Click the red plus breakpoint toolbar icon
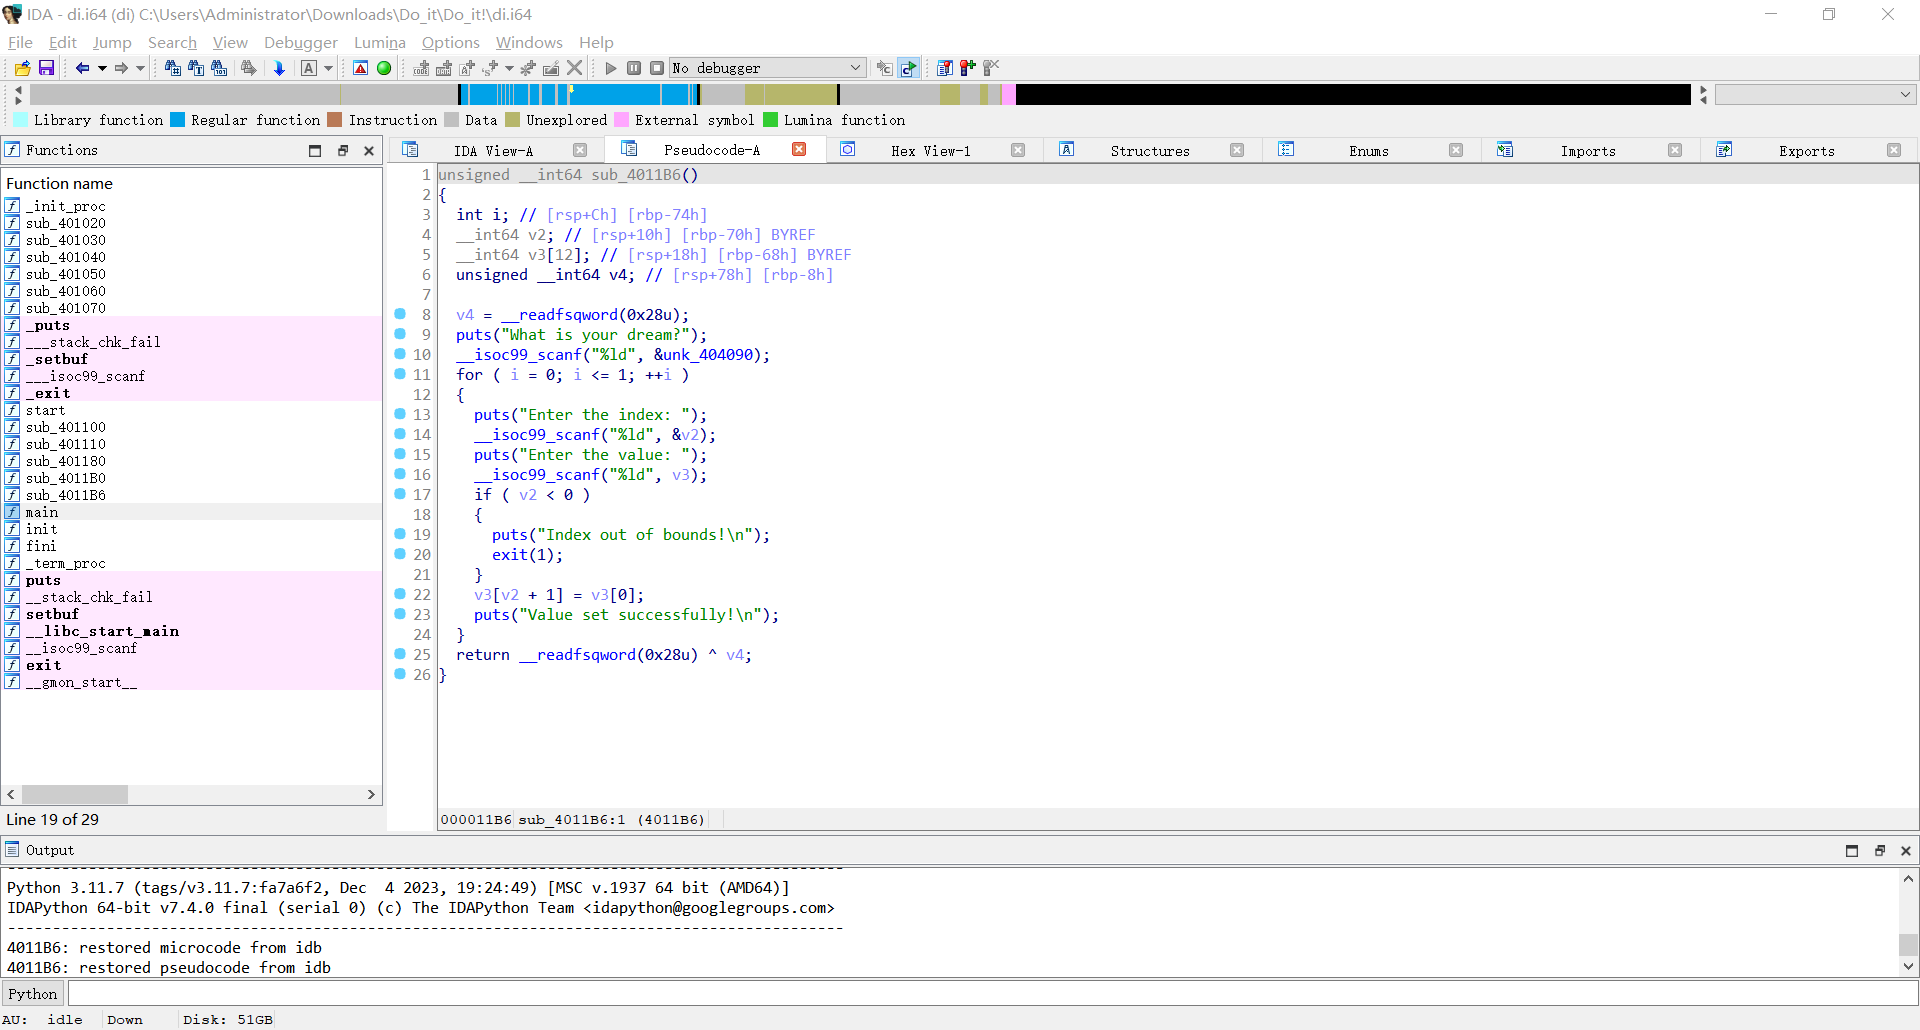The image size is (1920, 1030). tap(967, 68)
